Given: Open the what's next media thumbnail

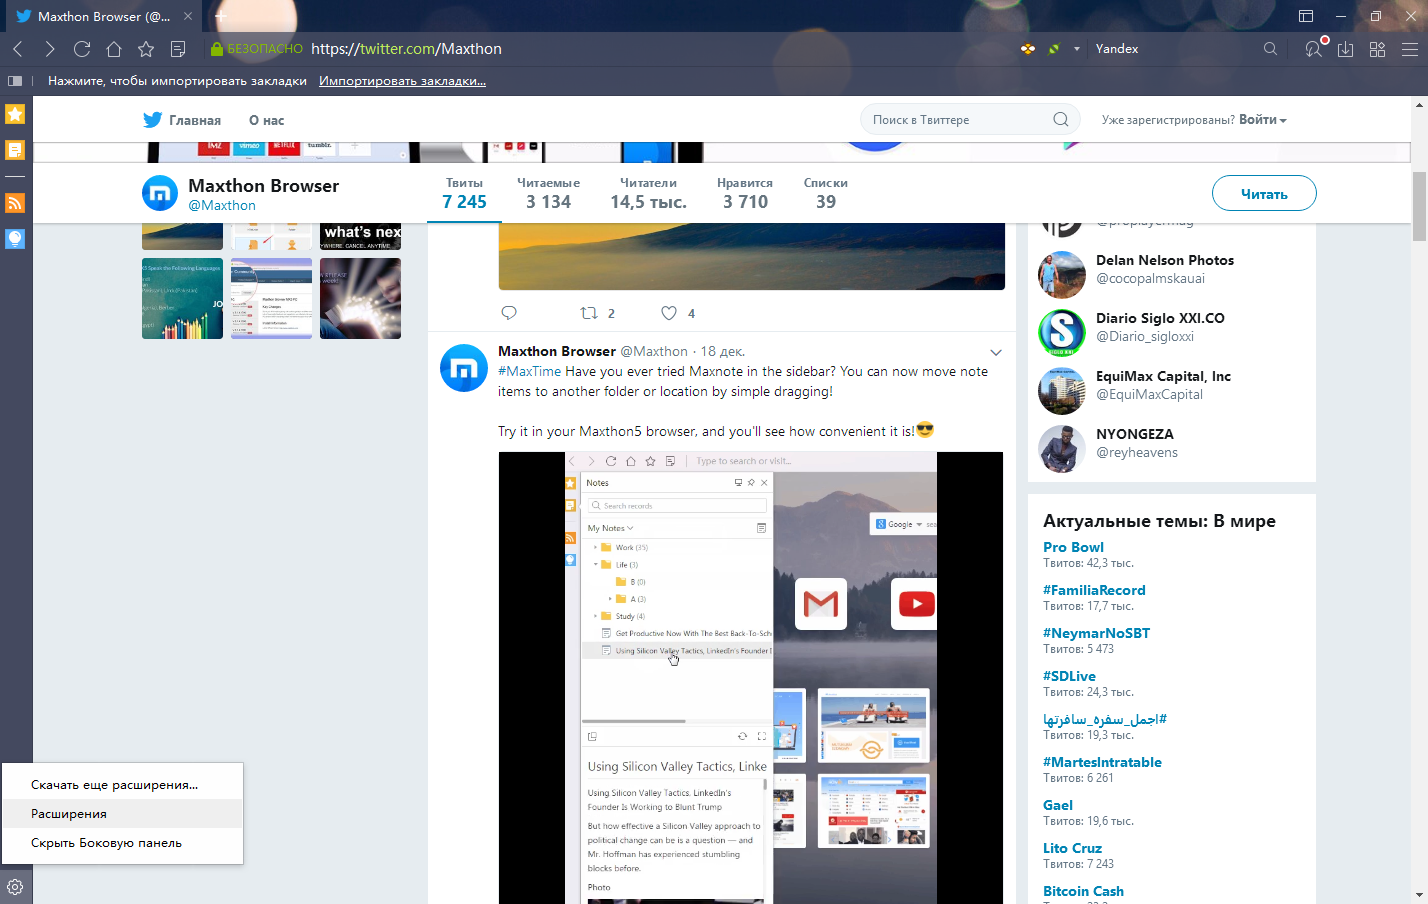Looking at the screenshot, I should (360, 236).
